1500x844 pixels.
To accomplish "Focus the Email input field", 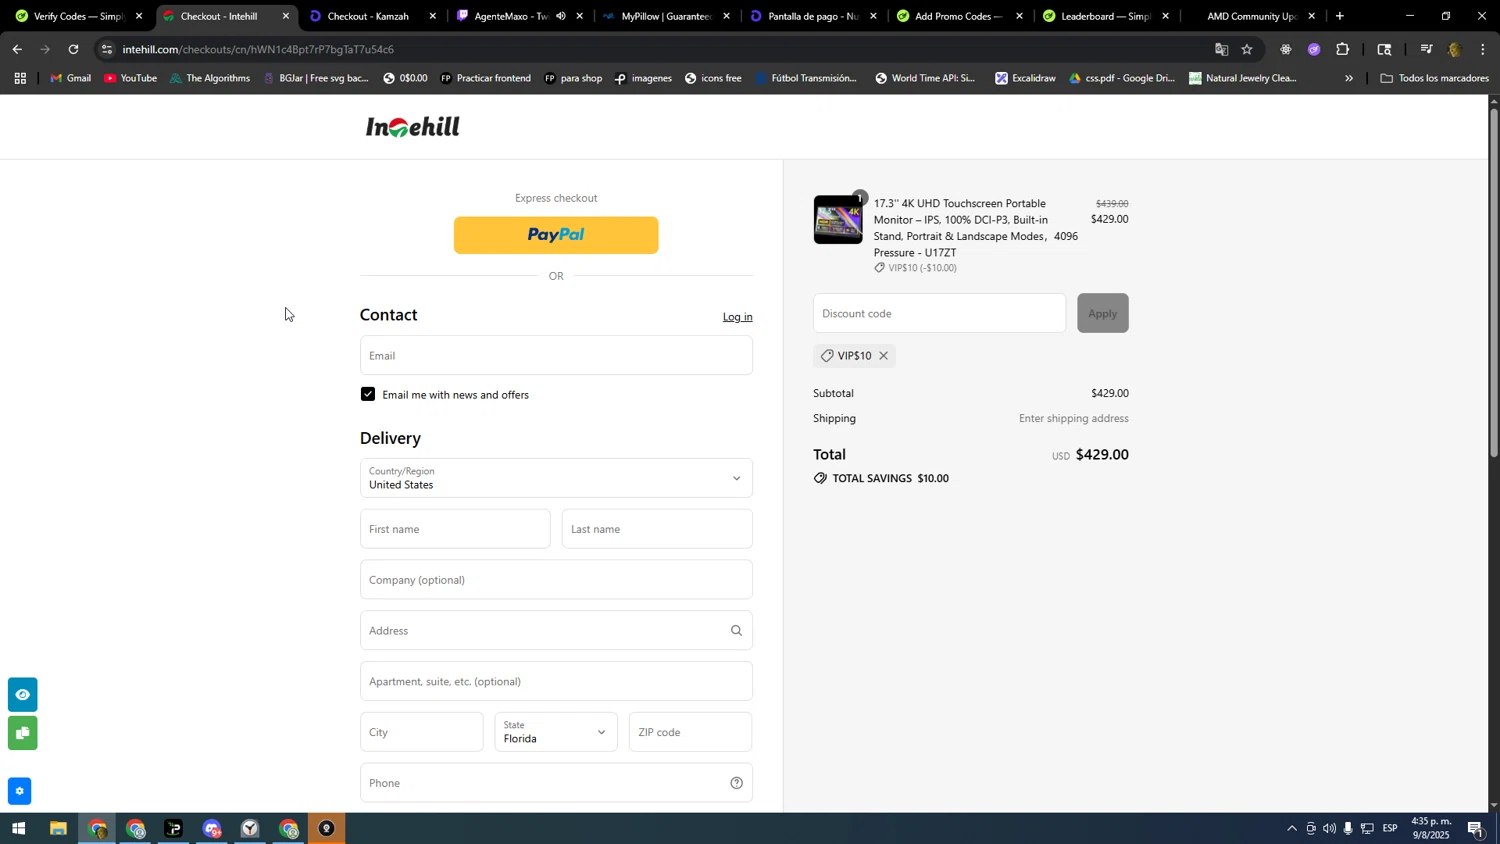I will coord(556,355).
